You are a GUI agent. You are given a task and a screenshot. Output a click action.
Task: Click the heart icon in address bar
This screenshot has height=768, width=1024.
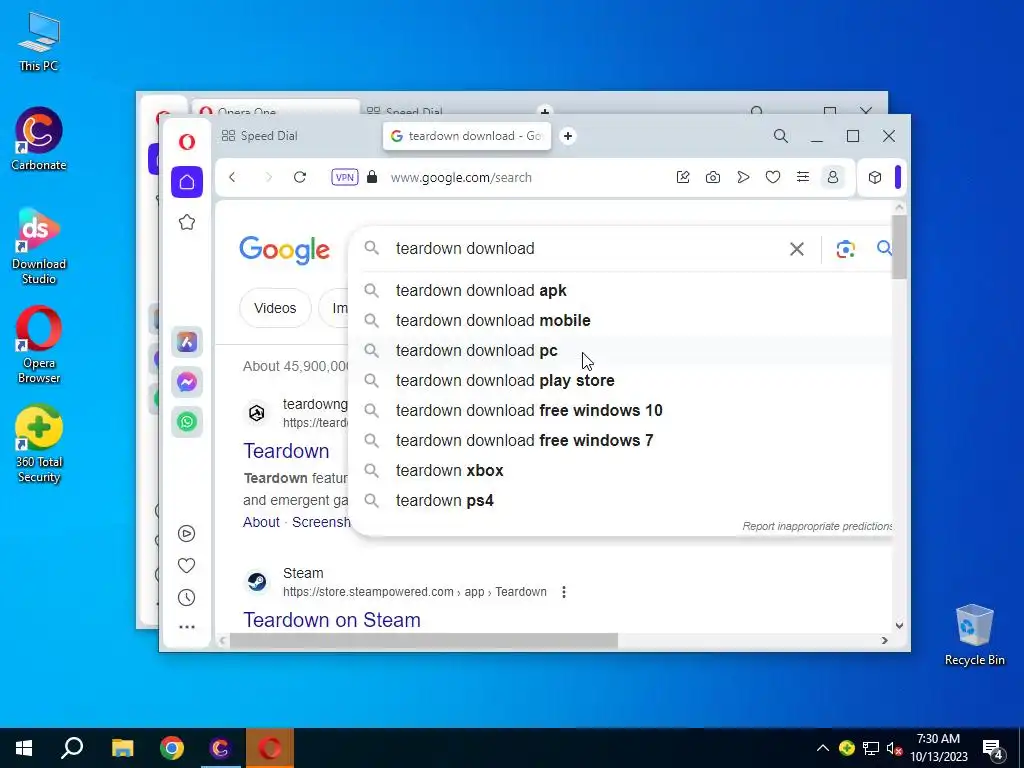tap(773, 177)
